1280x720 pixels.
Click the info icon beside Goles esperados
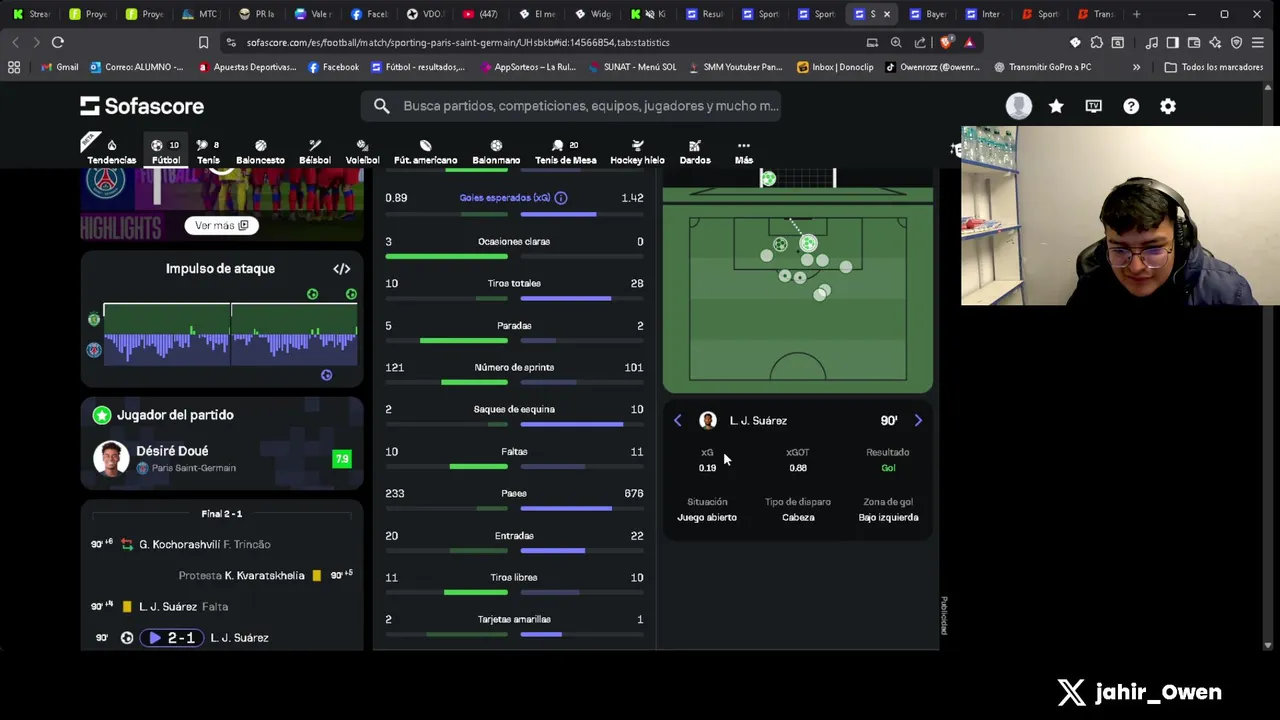click(560, 198)
